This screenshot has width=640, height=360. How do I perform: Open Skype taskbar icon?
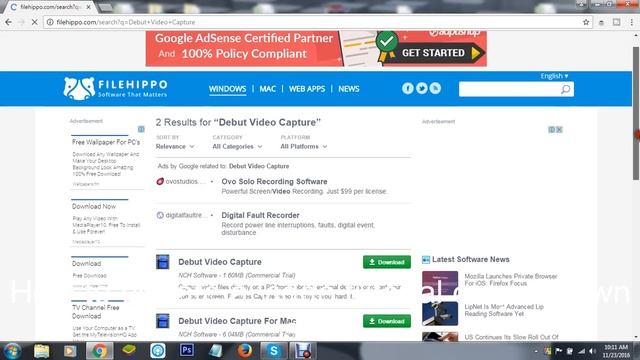[x=273, y=351]
